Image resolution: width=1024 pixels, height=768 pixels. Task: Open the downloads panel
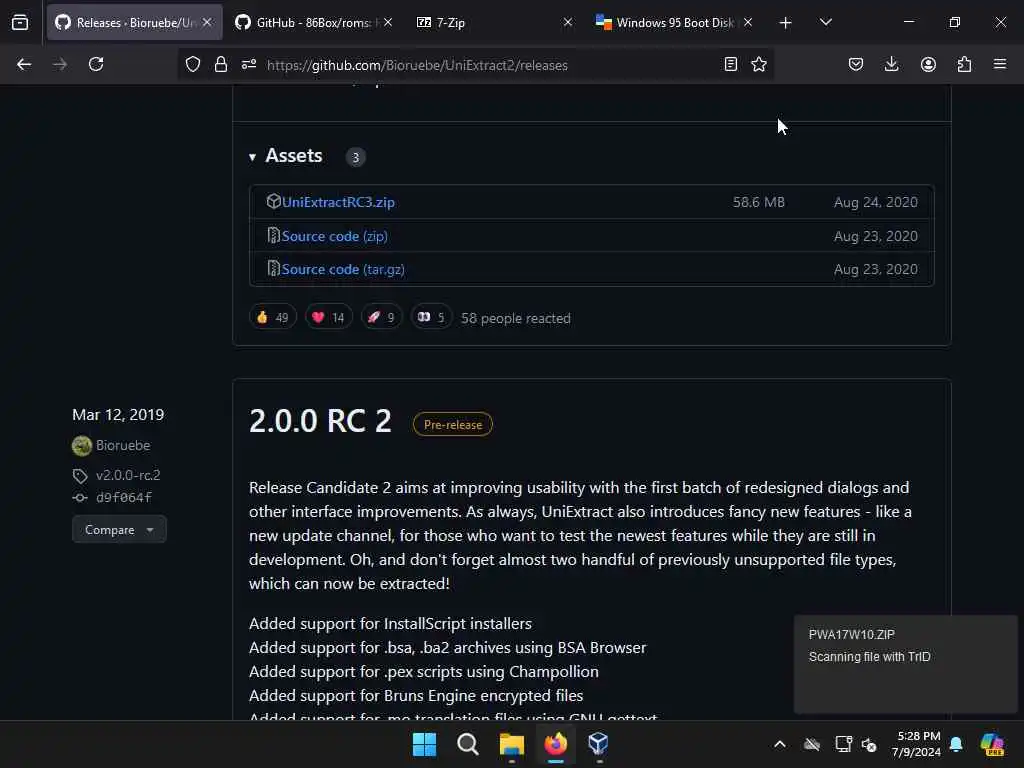(x=891, y=64)
